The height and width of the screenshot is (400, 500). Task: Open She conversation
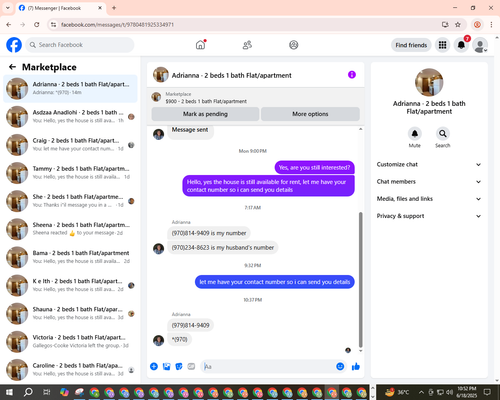pos(70,201)
